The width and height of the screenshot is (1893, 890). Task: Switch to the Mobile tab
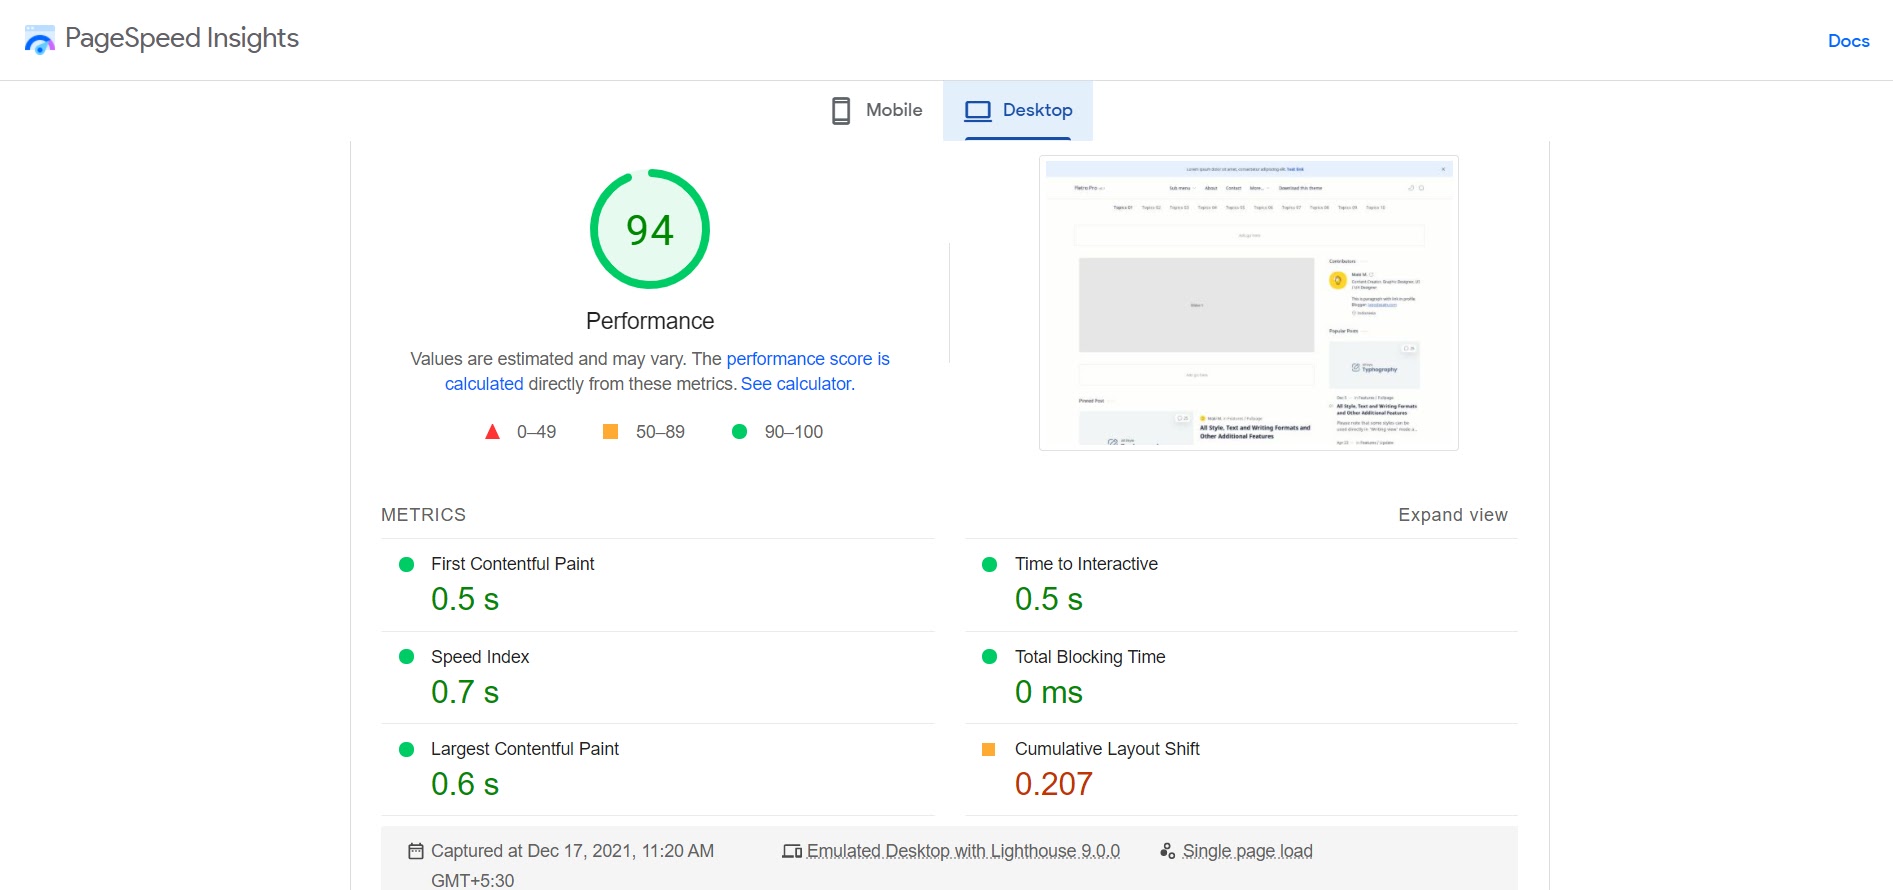pyautogui.click(x=877, y=110)
